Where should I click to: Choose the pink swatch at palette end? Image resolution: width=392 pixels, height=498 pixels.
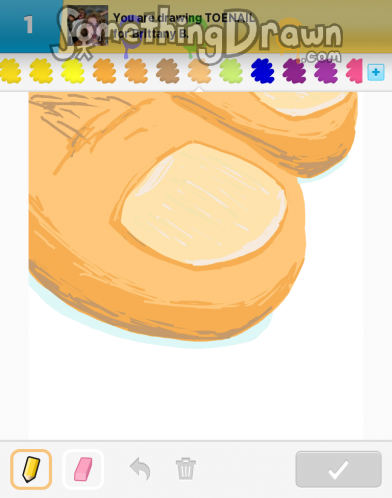[x=354, y=71]
